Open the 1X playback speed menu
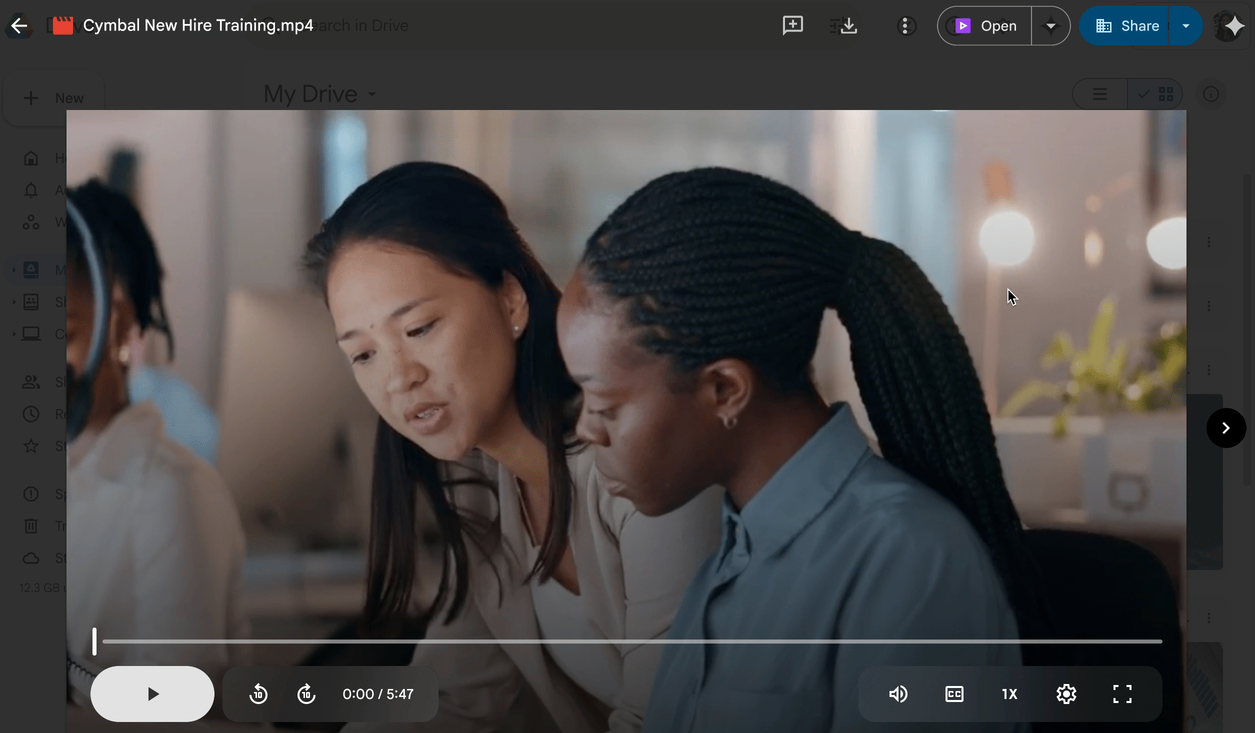The height and width of the screenshot is (733, 1255). (1010, 694)
